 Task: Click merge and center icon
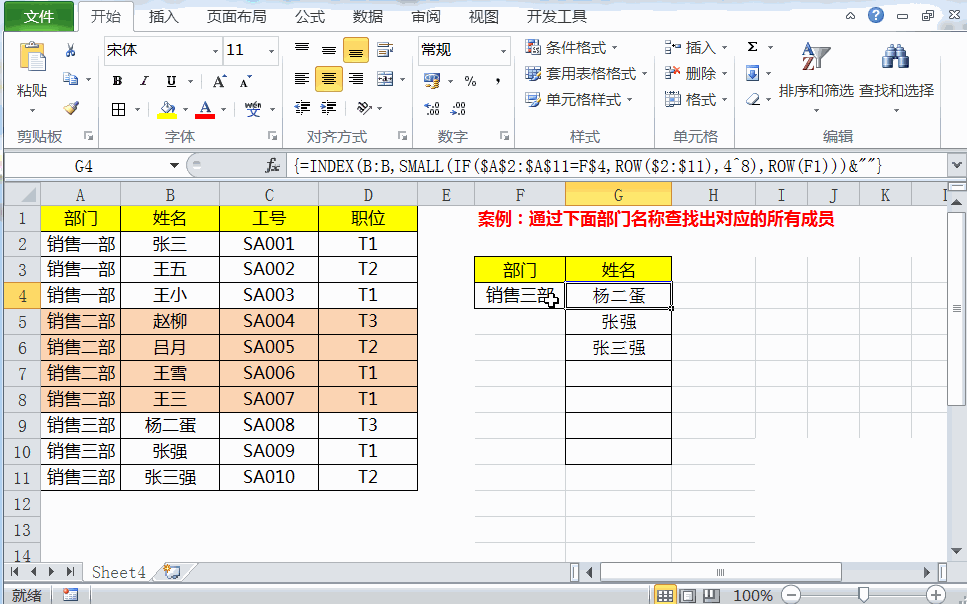[x=385, y=79]
